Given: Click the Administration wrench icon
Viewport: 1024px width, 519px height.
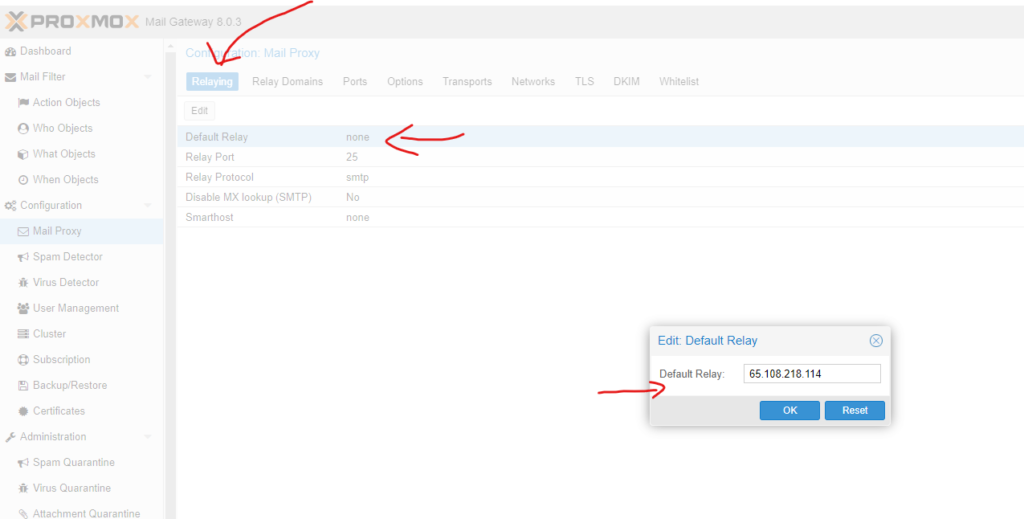Looking at the screenshot, I should 10,437.
